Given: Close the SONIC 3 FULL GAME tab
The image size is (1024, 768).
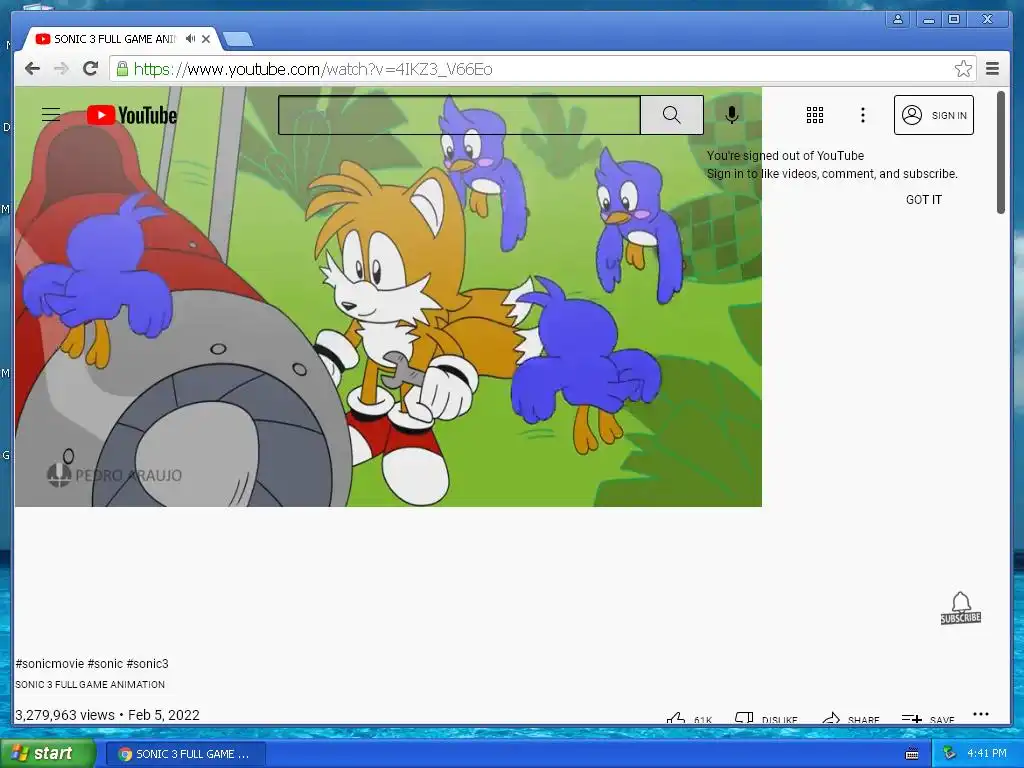Looking at the screenshot, I should pos(206,39).
